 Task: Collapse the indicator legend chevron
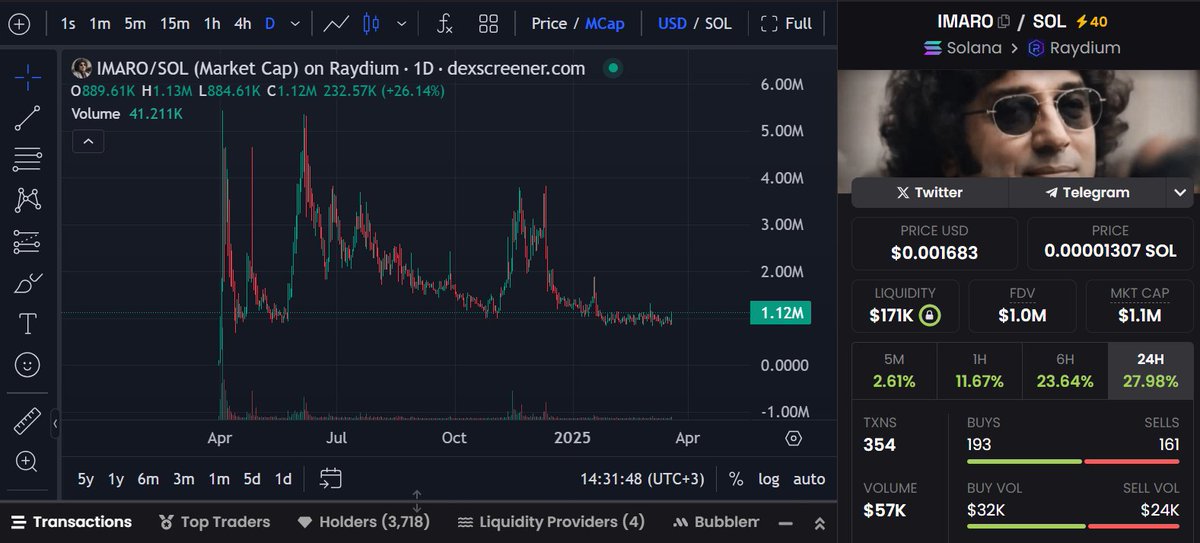(89, 142)
